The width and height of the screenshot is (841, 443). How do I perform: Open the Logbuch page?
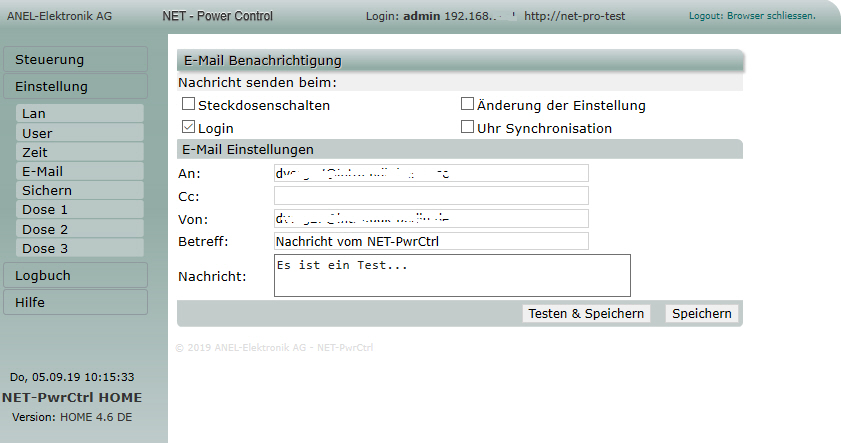[x=76, y=276]
